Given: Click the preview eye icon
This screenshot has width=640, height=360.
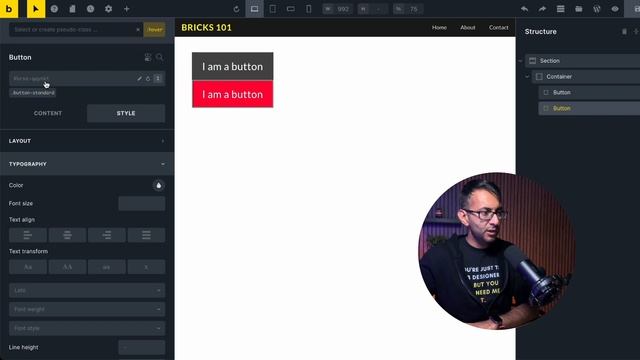Looking at the screenshot, I should [615, 9].
